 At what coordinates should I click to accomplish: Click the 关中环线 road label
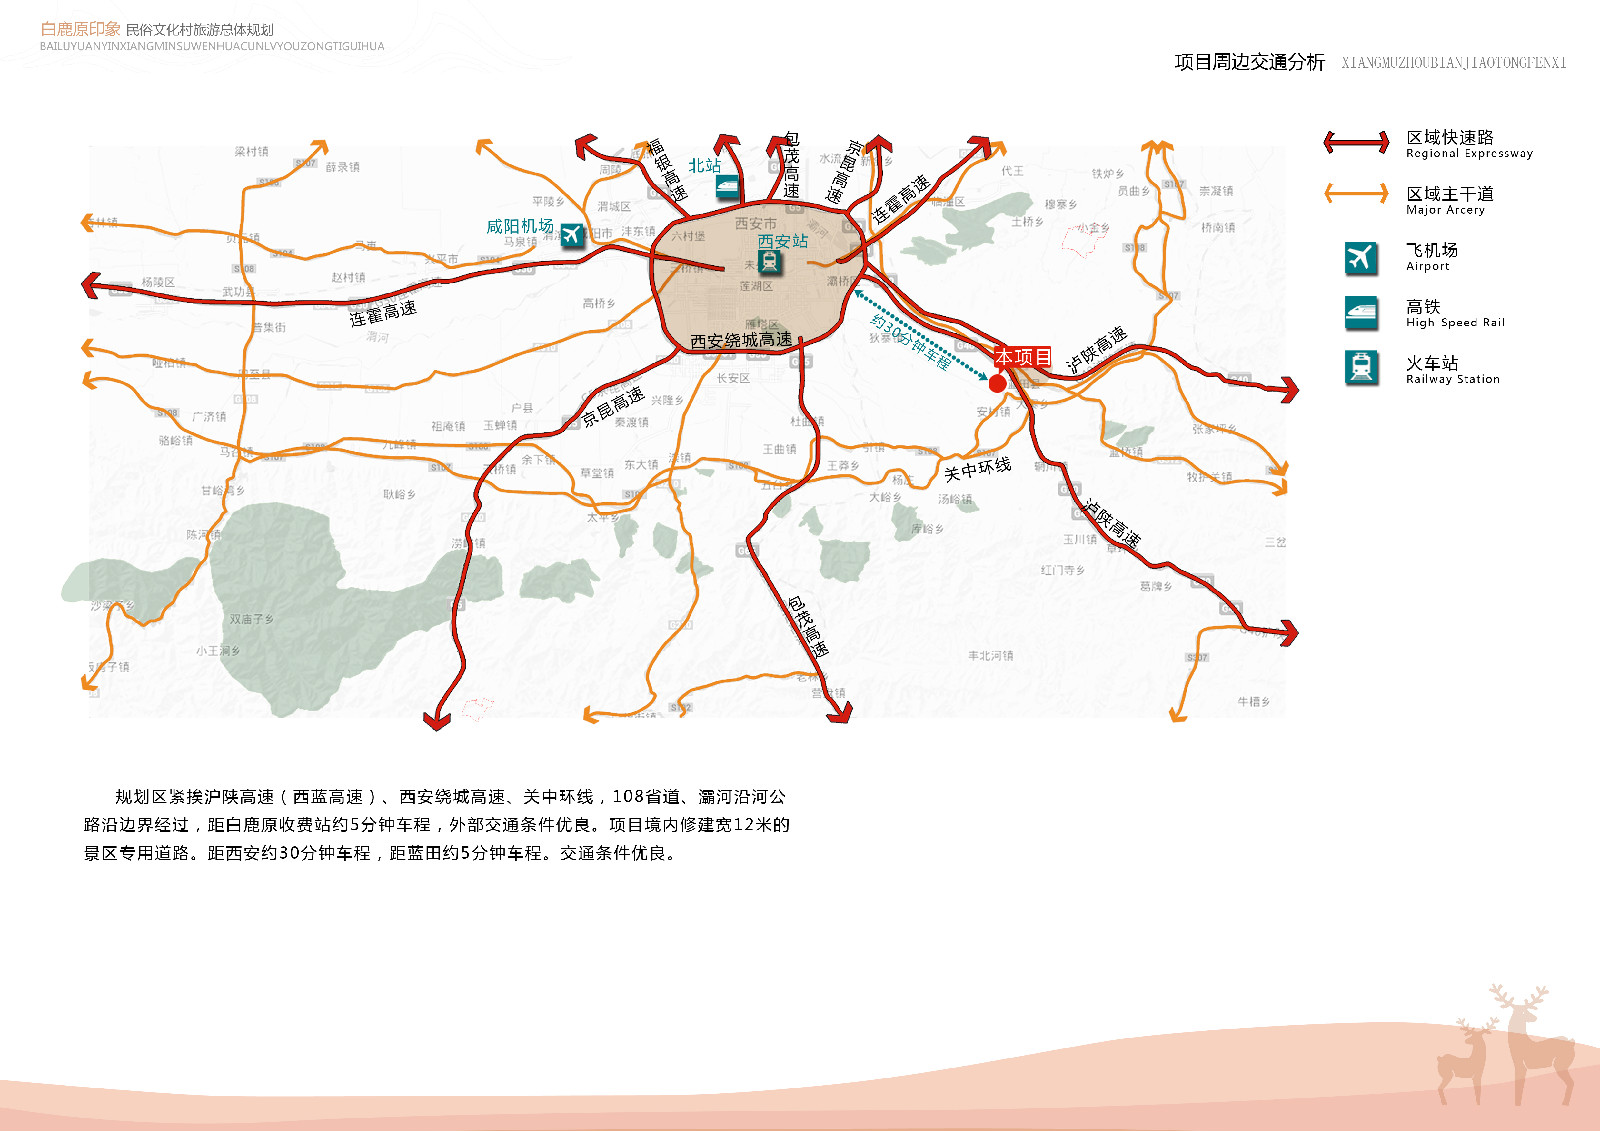tap(978, 469)
